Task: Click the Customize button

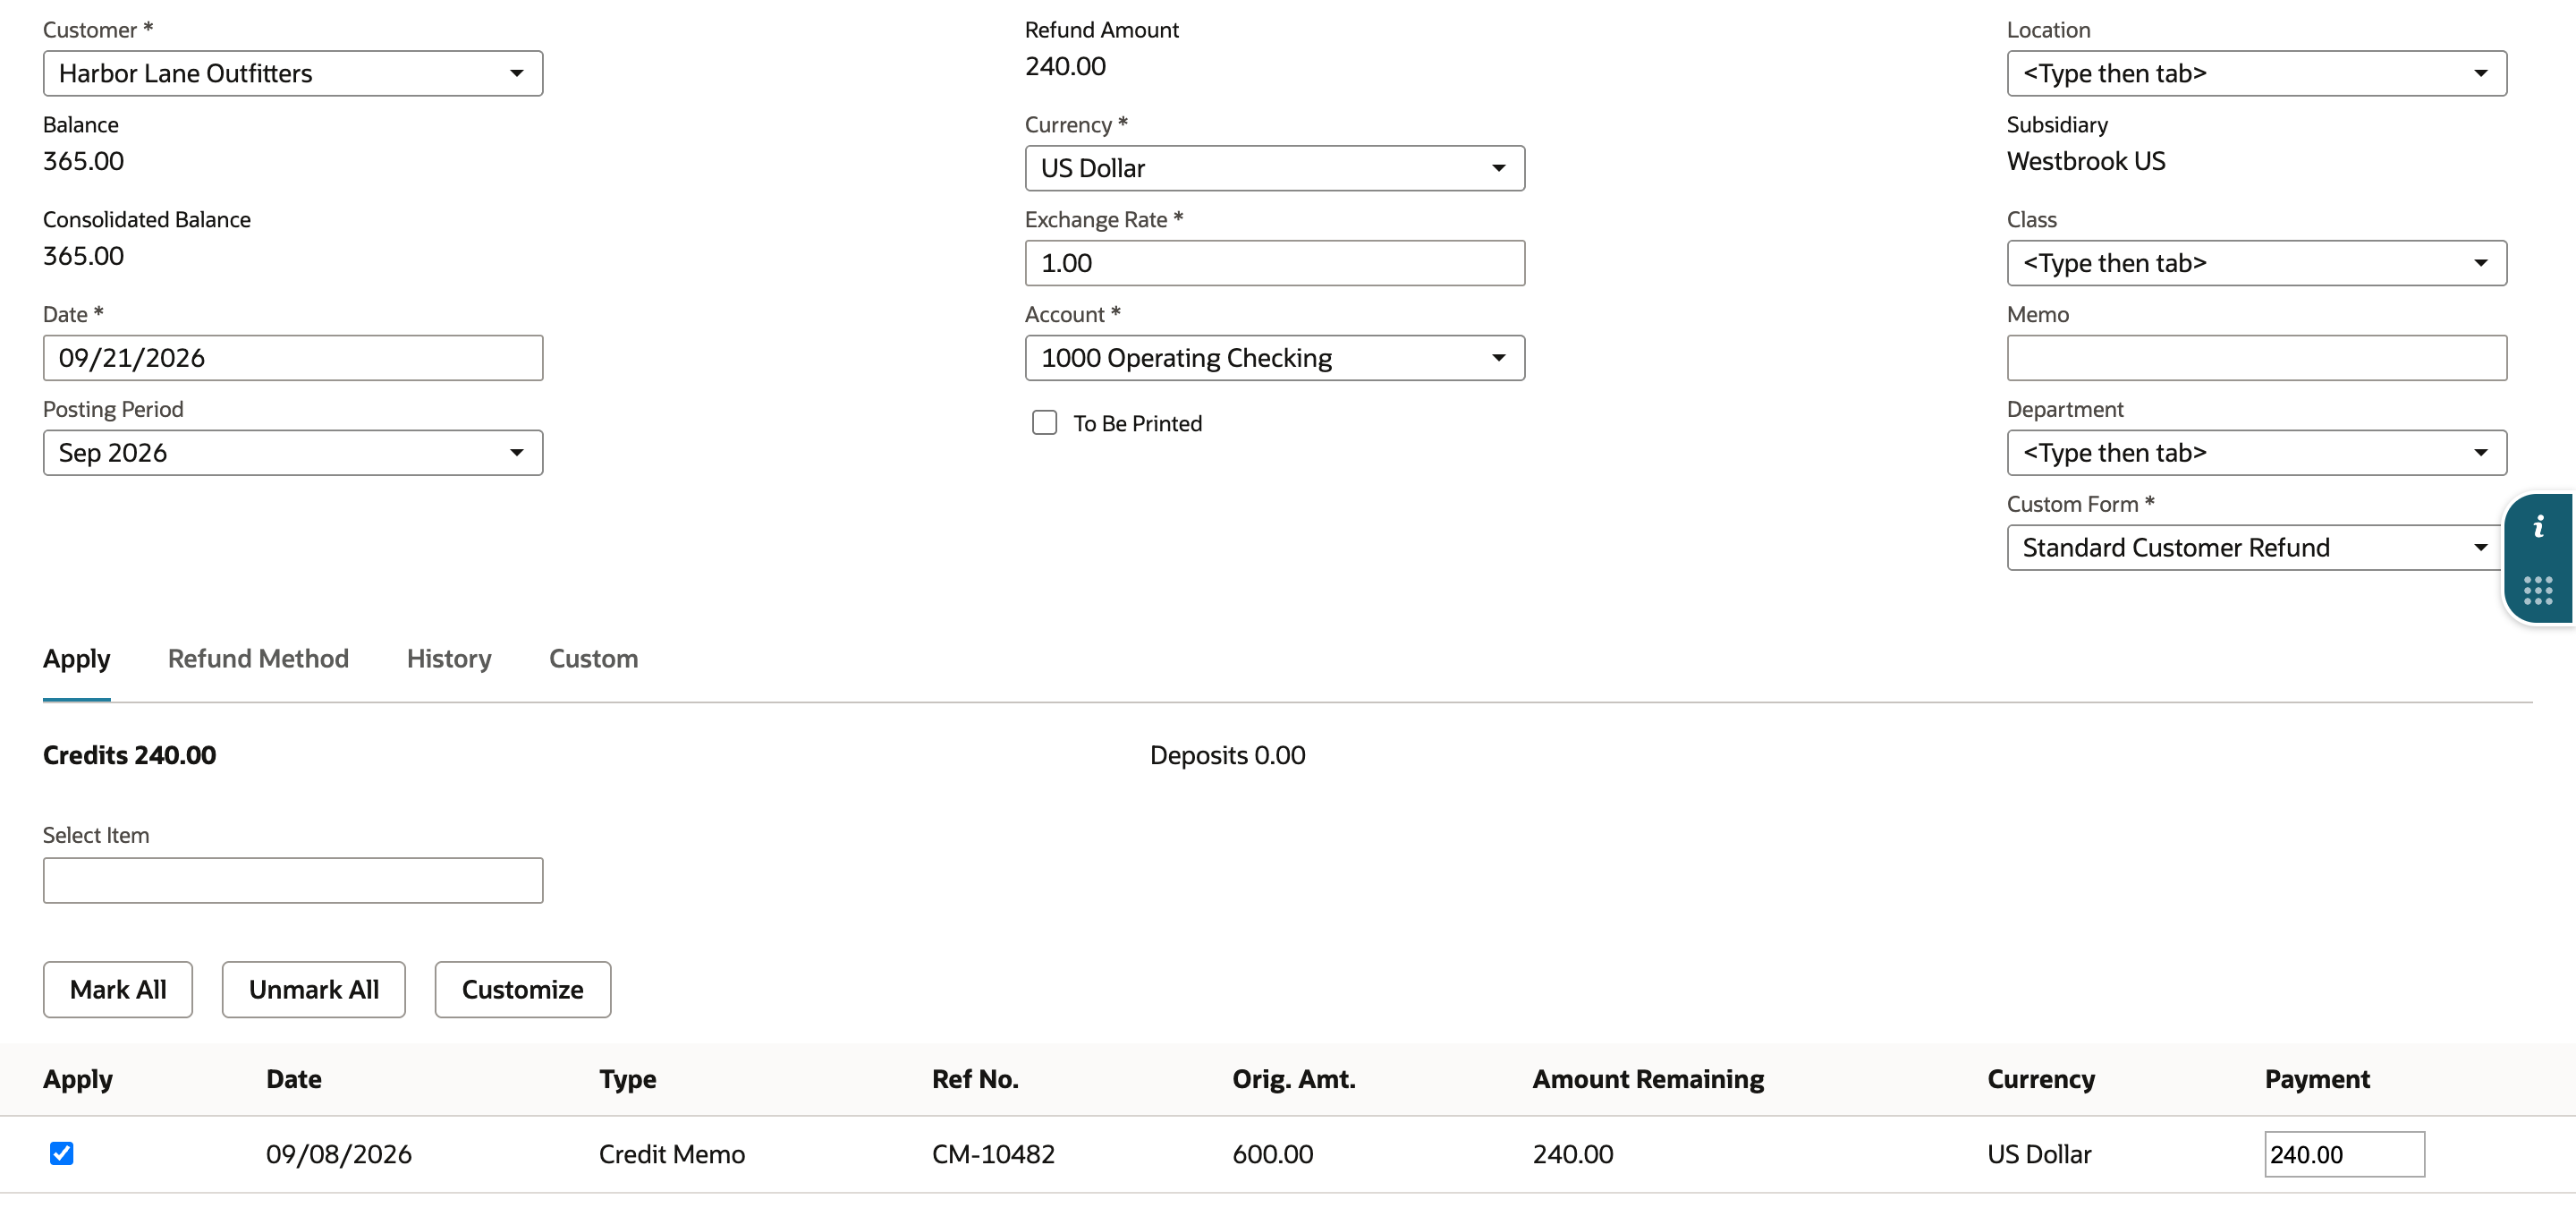Action: (523, 989)
